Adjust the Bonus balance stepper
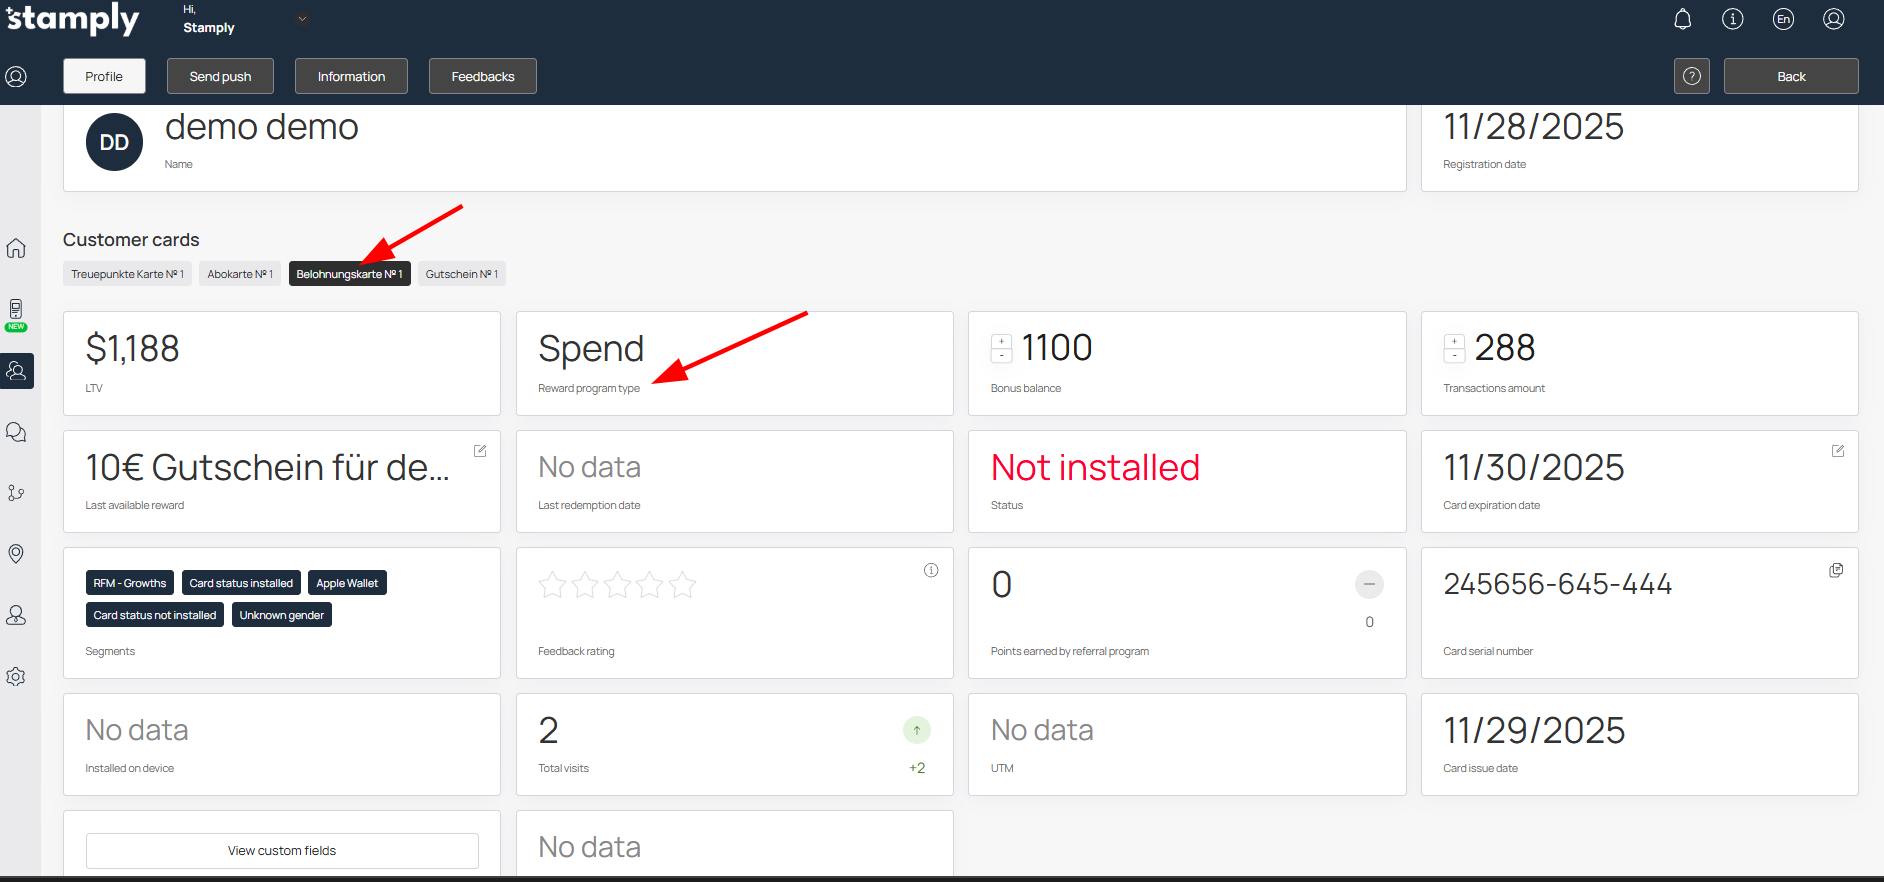1884x882 pixels. (1001, 348)
